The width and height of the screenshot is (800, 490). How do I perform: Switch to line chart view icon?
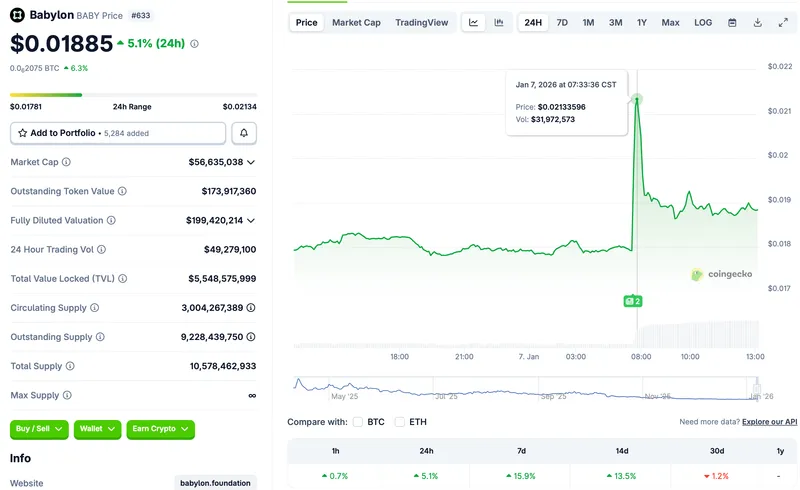(474, 22)
